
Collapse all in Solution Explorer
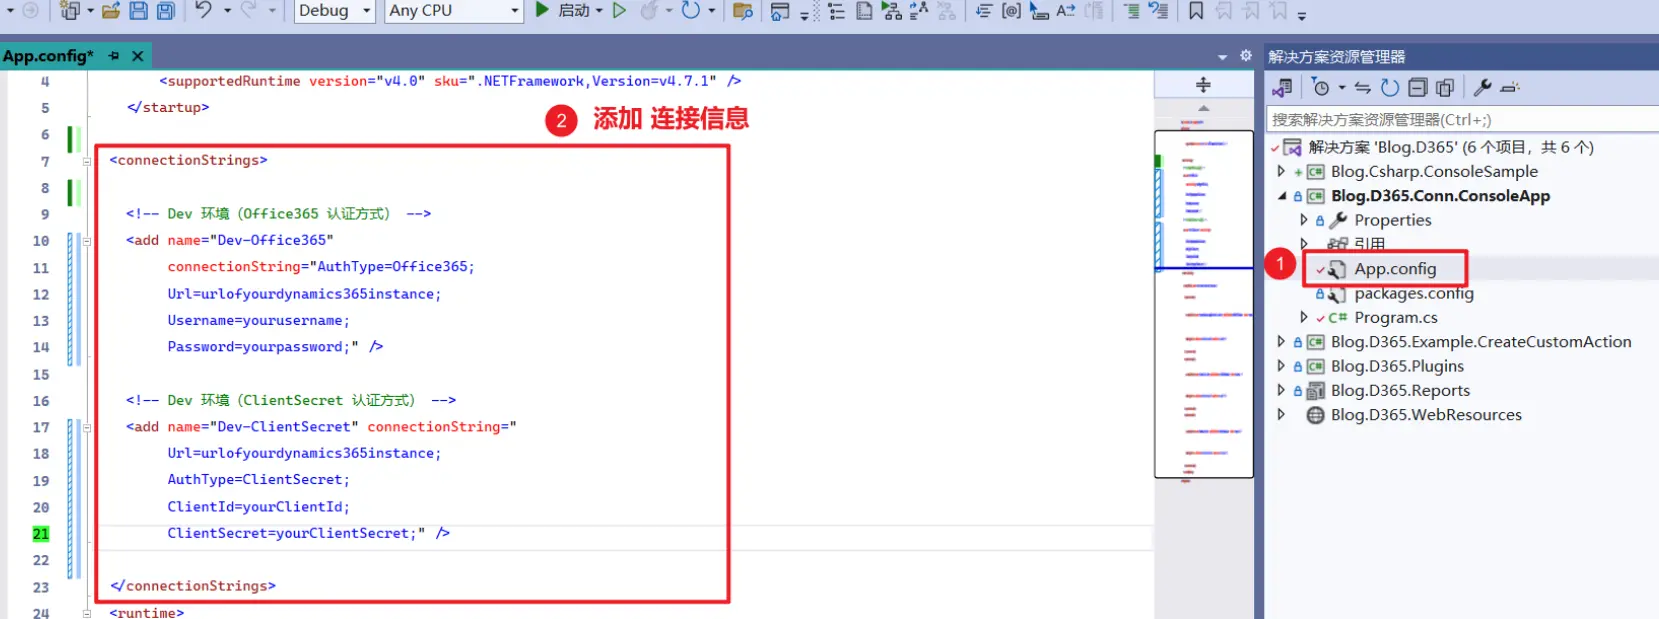1417,88
